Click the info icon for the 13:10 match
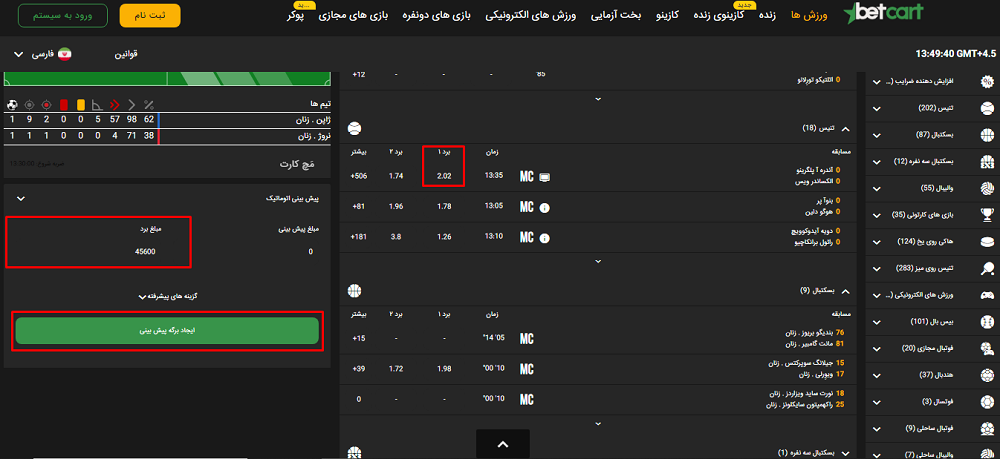 click(x=545, y=238)
